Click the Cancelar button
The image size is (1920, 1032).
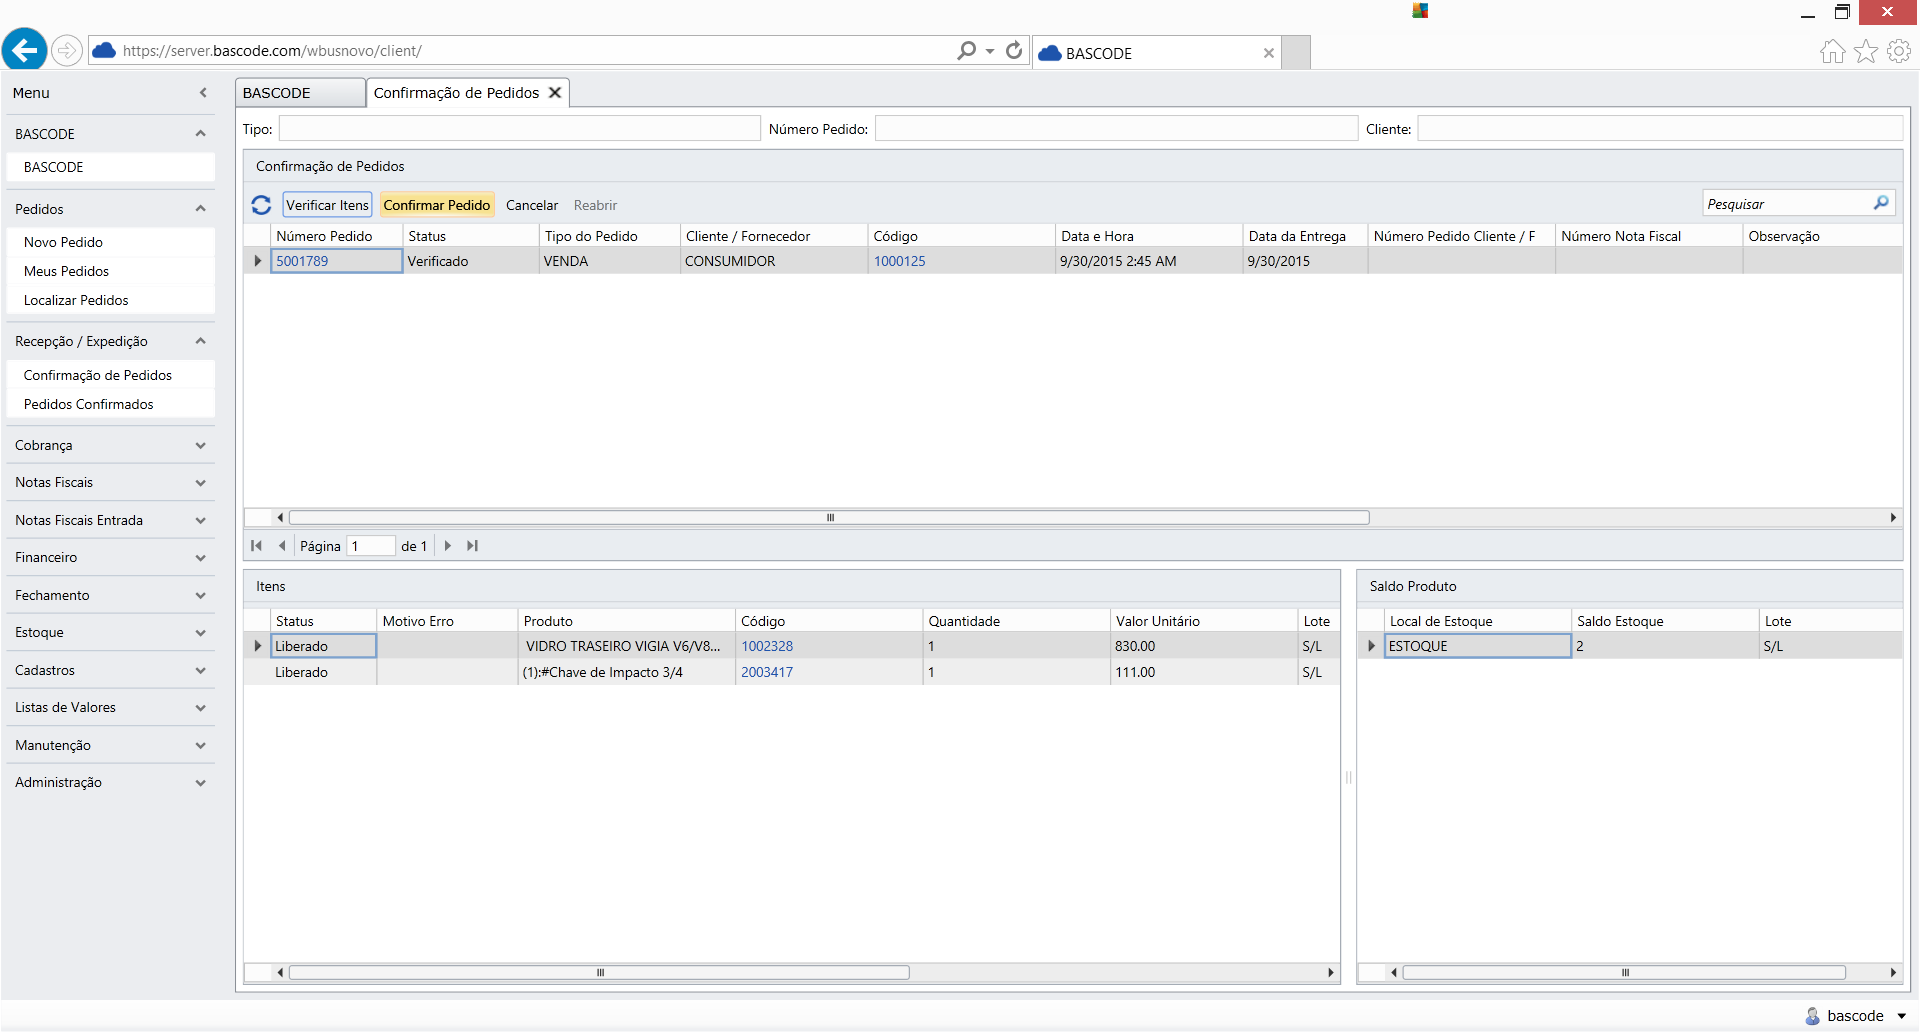coord(532,205)
